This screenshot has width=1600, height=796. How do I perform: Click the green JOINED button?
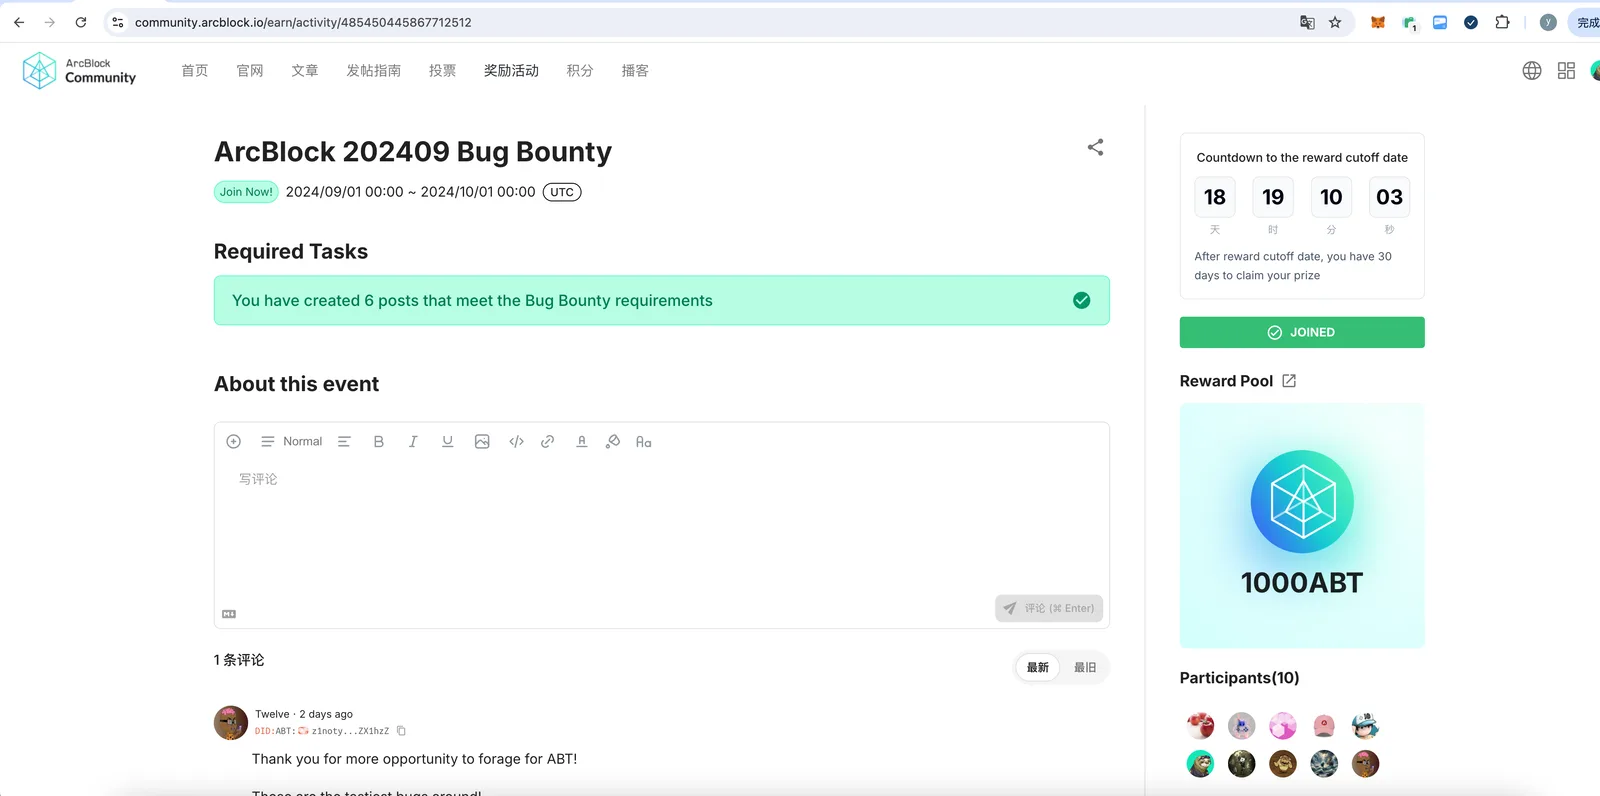point(1302,333)
